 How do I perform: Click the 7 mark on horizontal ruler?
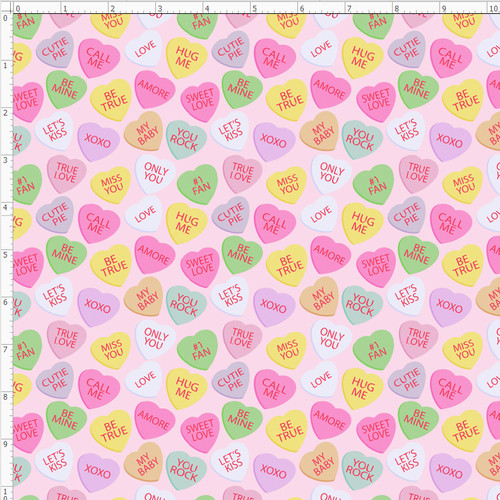349,8
